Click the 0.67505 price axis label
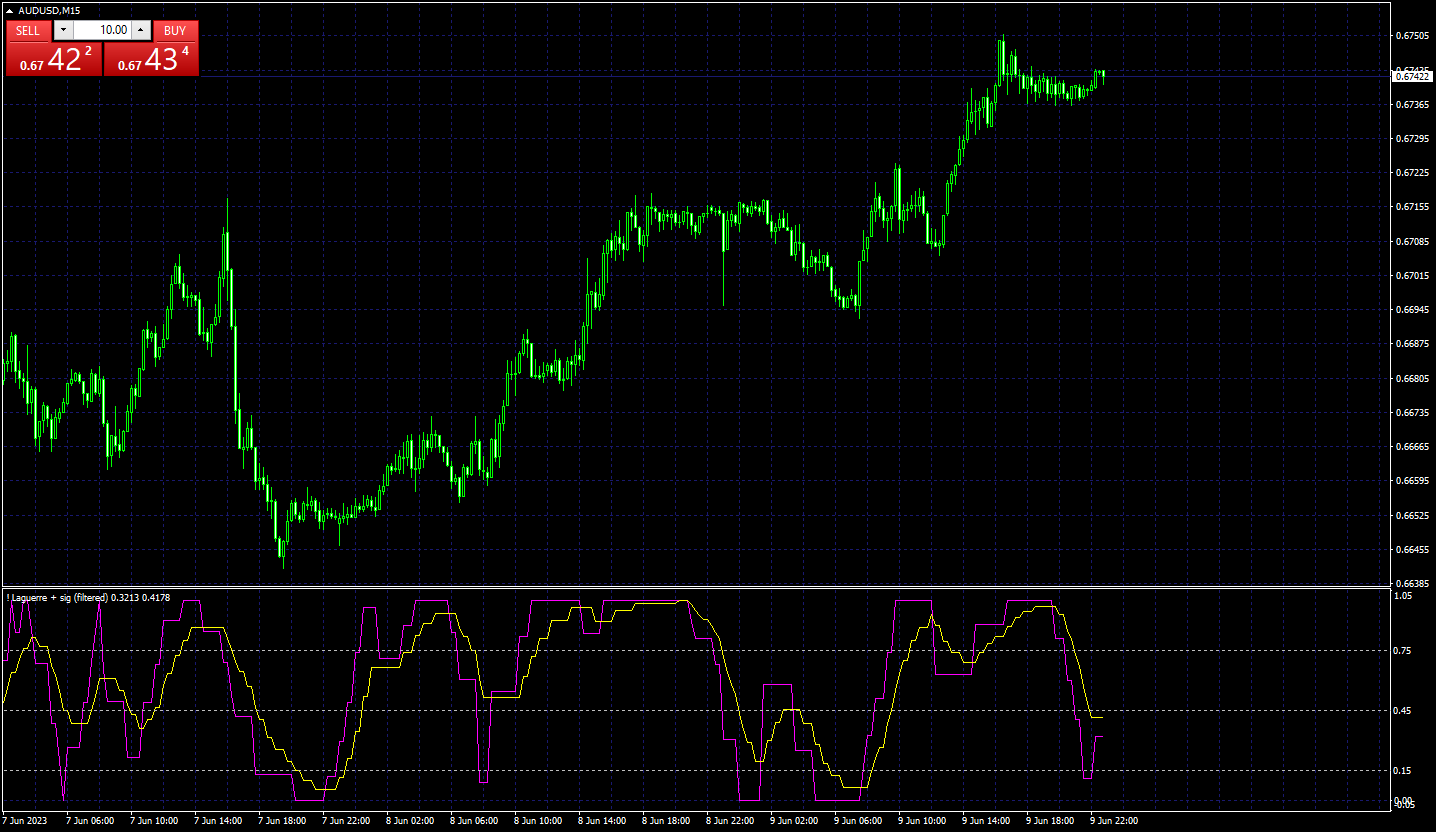The width and height of the screenshot is (1436, 832). tap(1411, 36)
